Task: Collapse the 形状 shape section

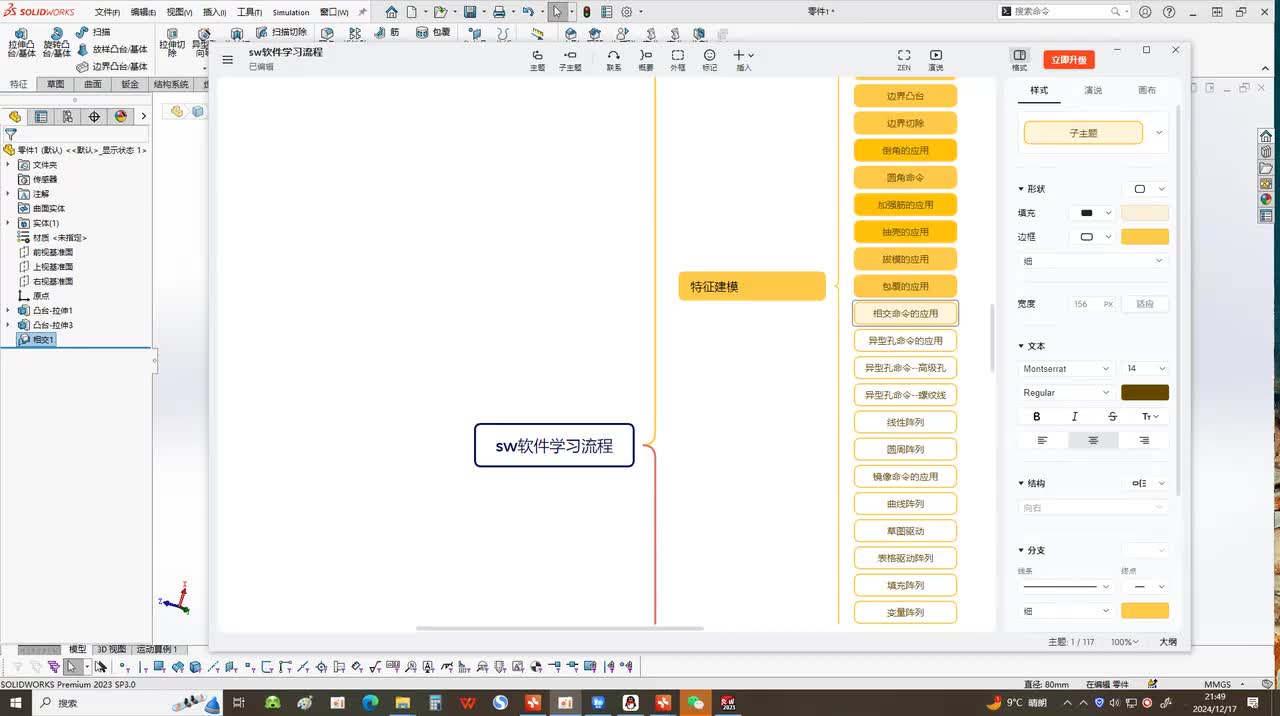Action: coord(1021,189)
